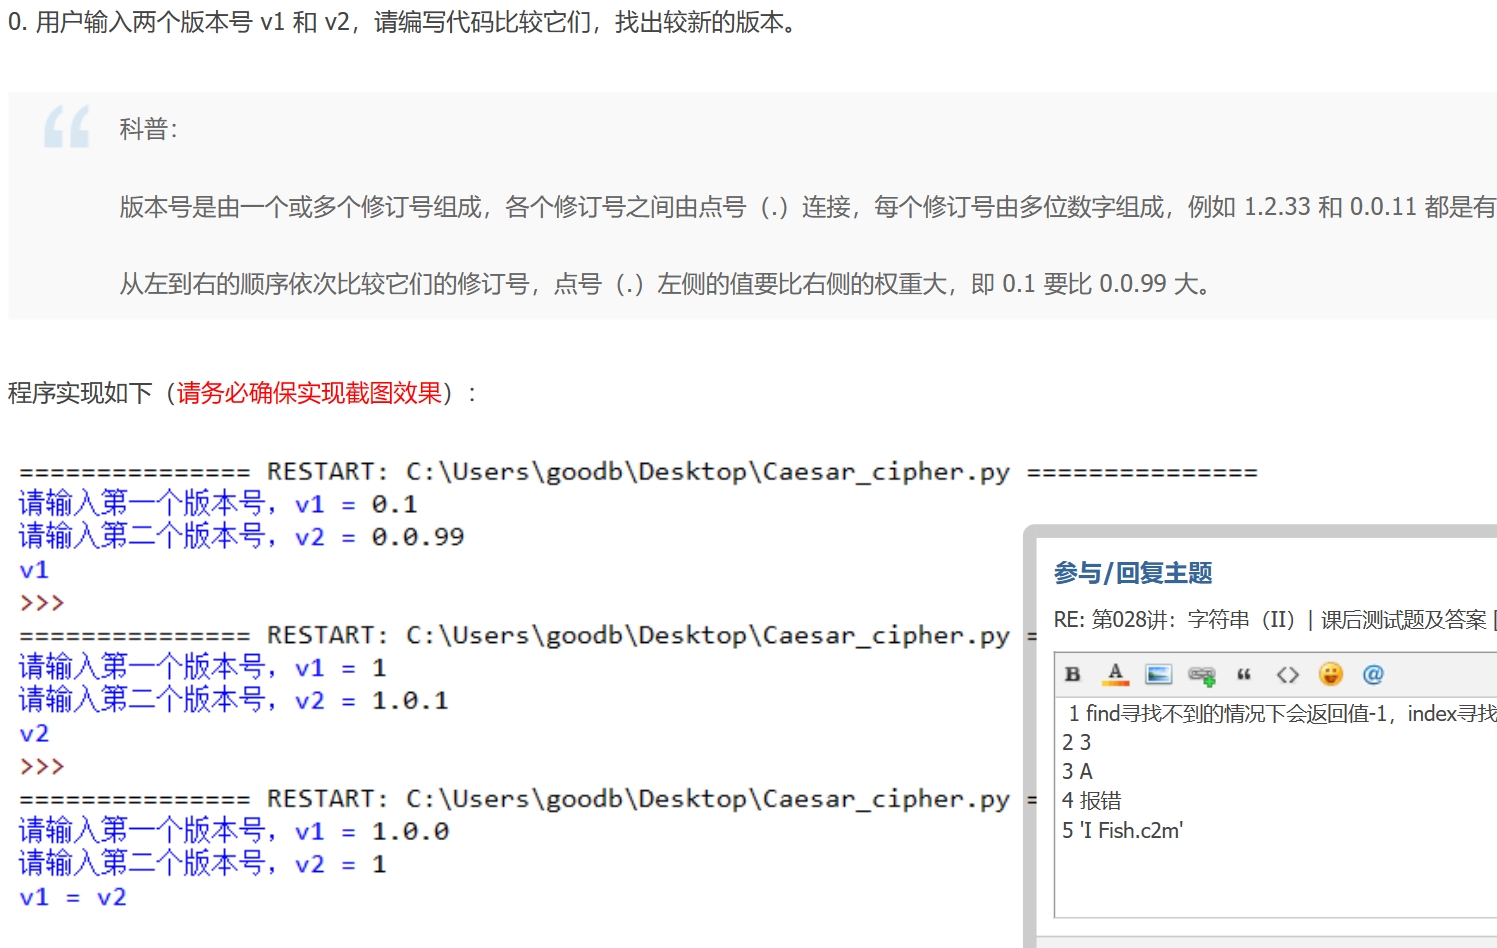Click the 'RE: 第028讲' reply subject line
The width and height of the screenshot is (1497, 948).
(x=1275, y=620)
